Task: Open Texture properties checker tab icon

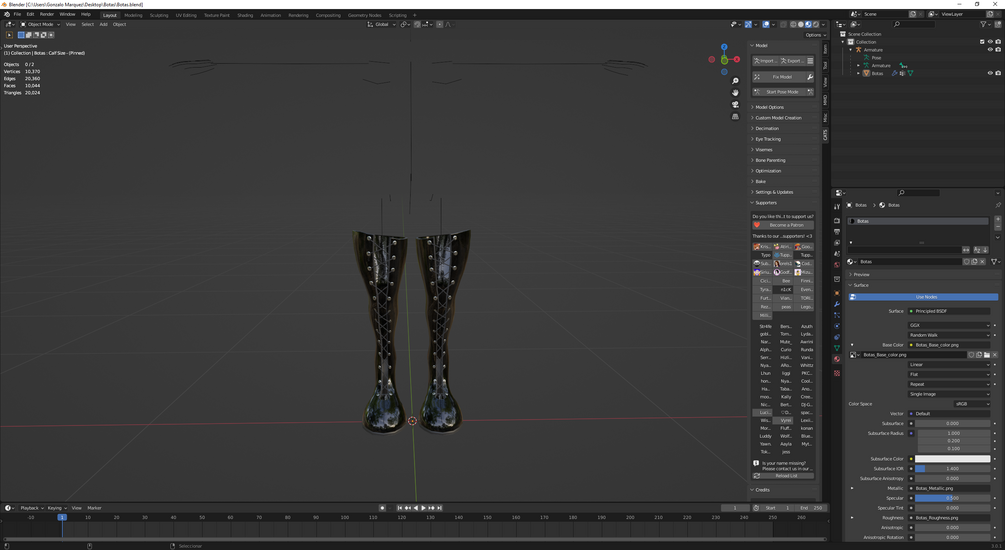Action: tap(836, 373)
